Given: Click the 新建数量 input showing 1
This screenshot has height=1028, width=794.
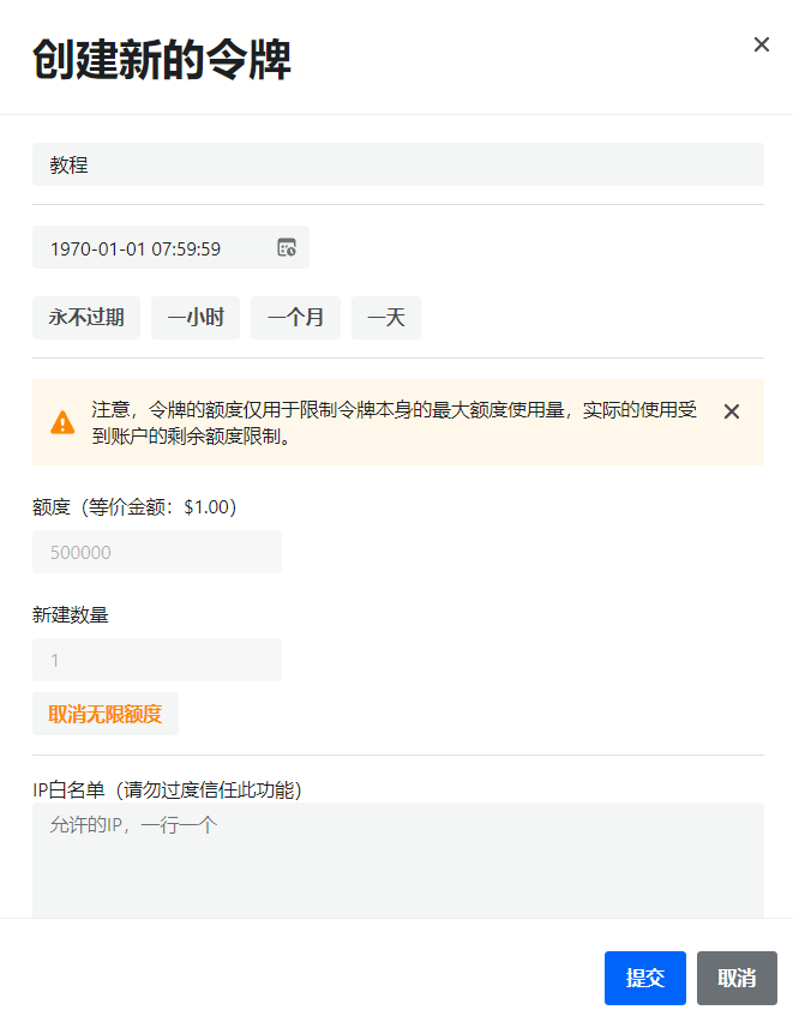Looking at the screenshot, I should 157,659.
